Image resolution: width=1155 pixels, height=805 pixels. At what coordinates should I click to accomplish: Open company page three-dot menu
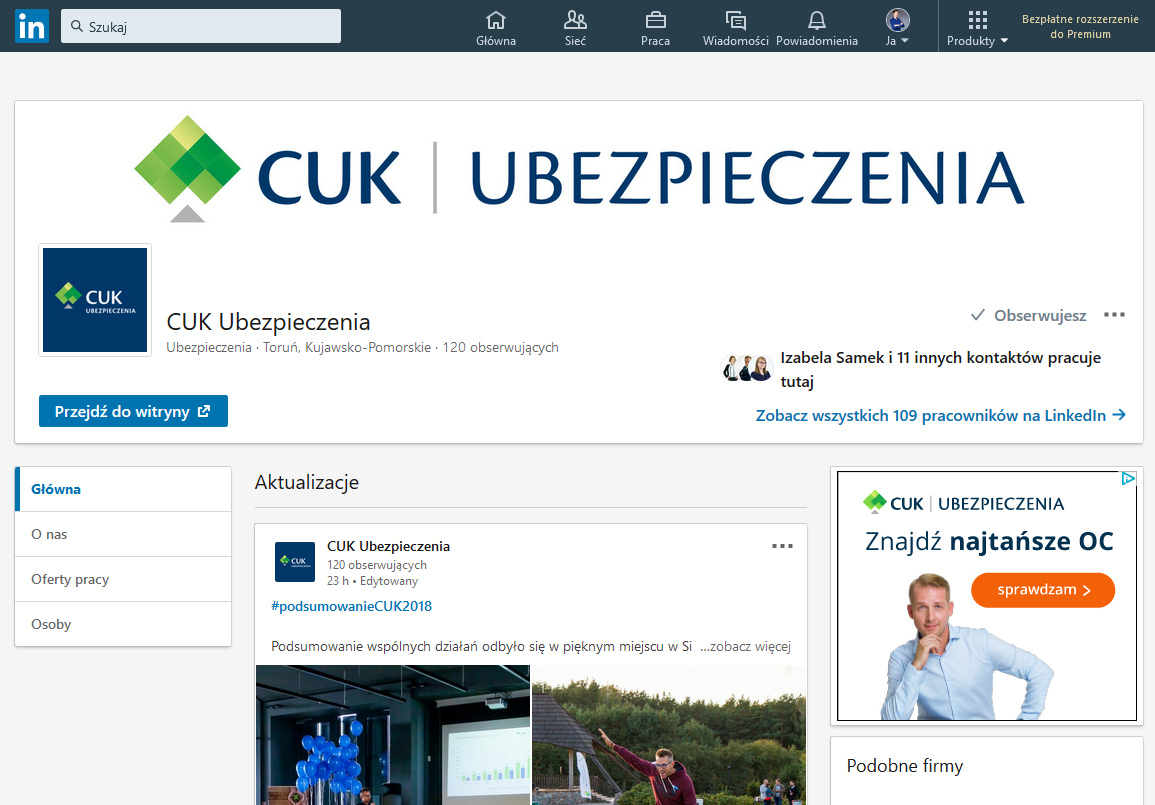pos(1114,314)
